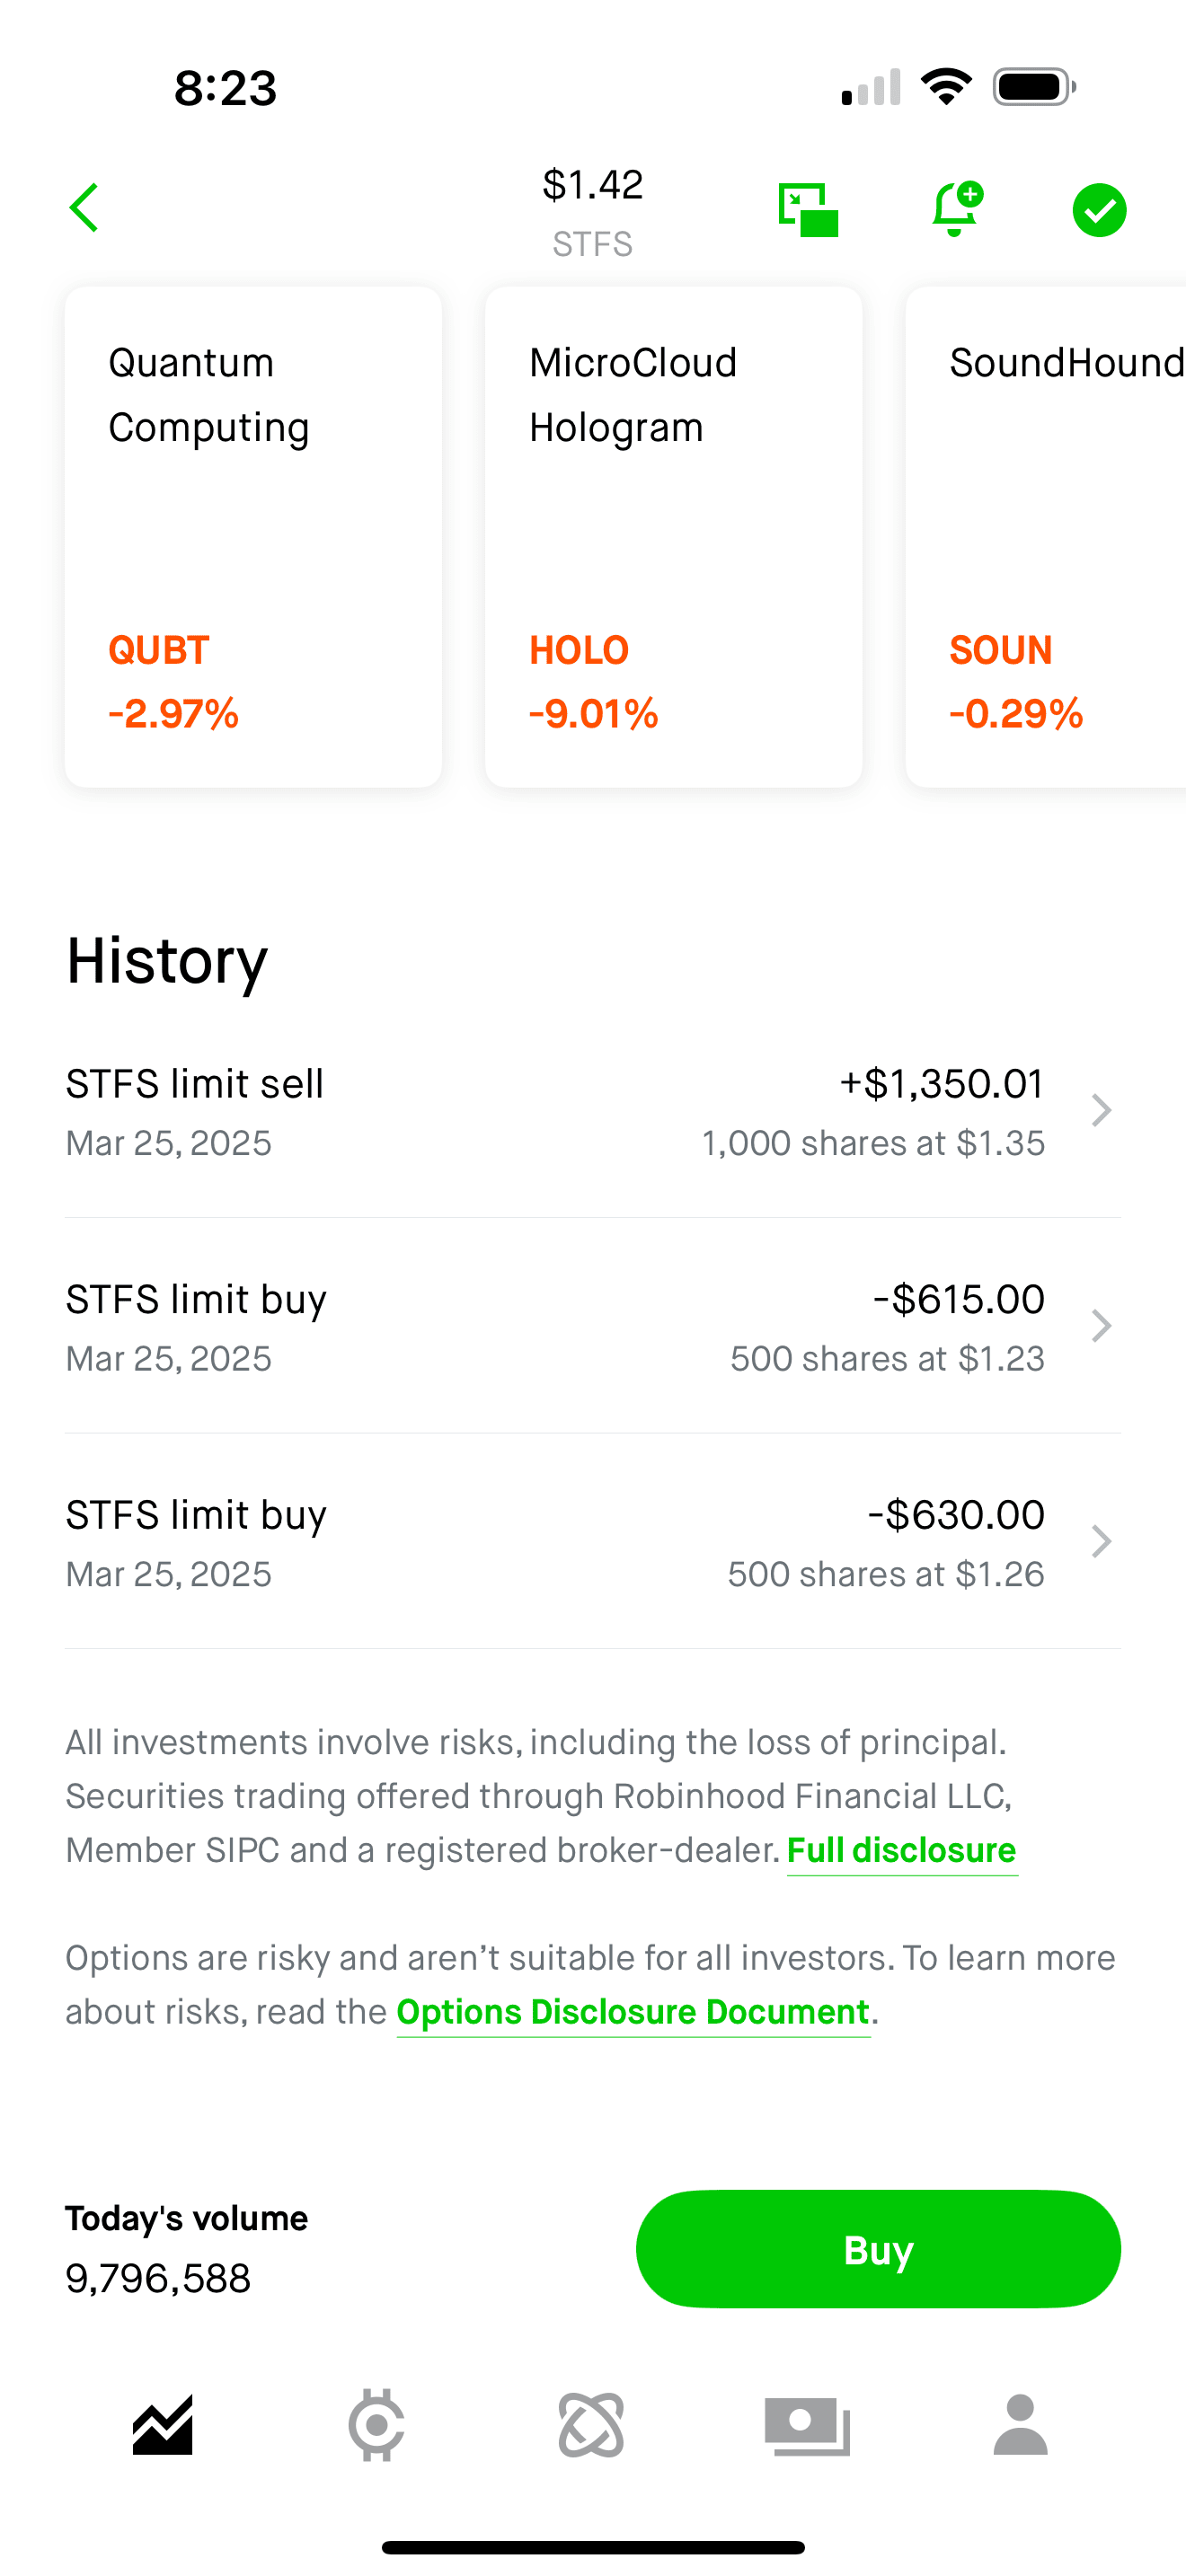Open the cash tab icon
The height and width of the screenshot is (2576, 1186).
coord(807,2425)
